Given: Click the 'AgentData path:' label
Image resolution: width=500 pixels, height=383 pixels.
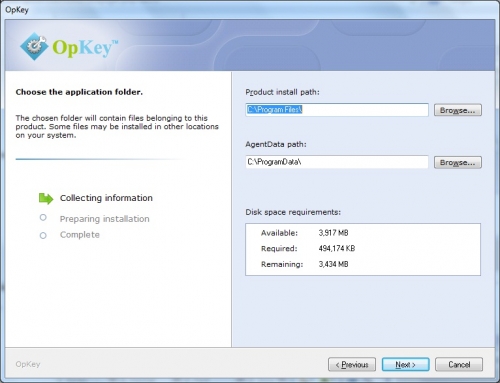Looking at the screenshot, I should click(x=276, y=144).
